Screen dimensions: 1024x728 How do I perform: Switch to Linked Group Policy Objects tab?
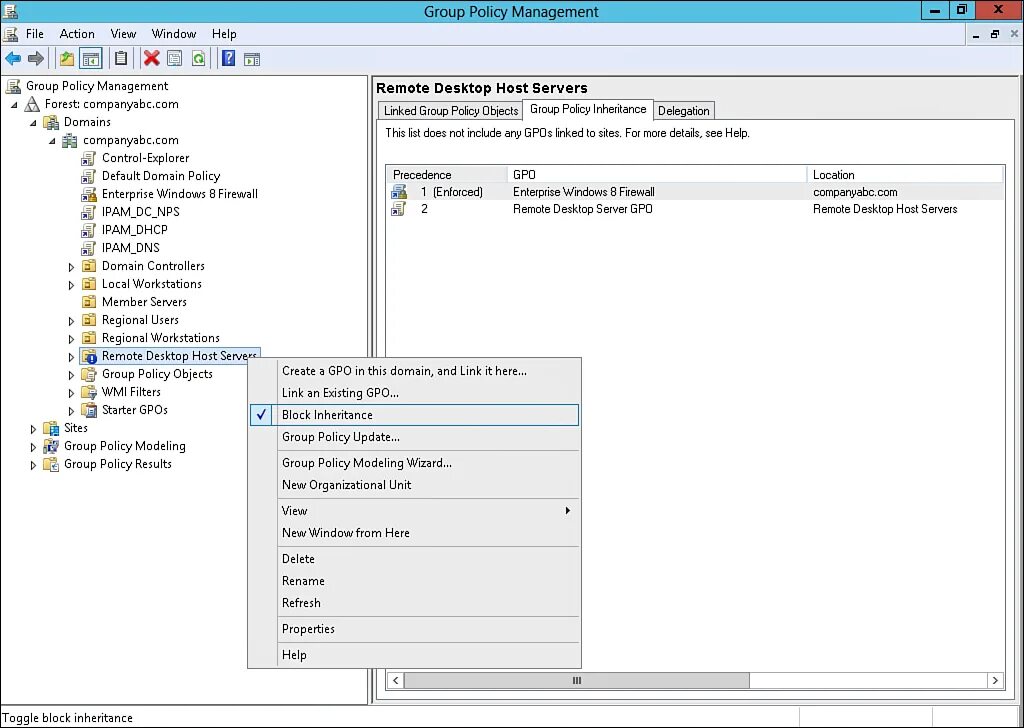(451, 110)
